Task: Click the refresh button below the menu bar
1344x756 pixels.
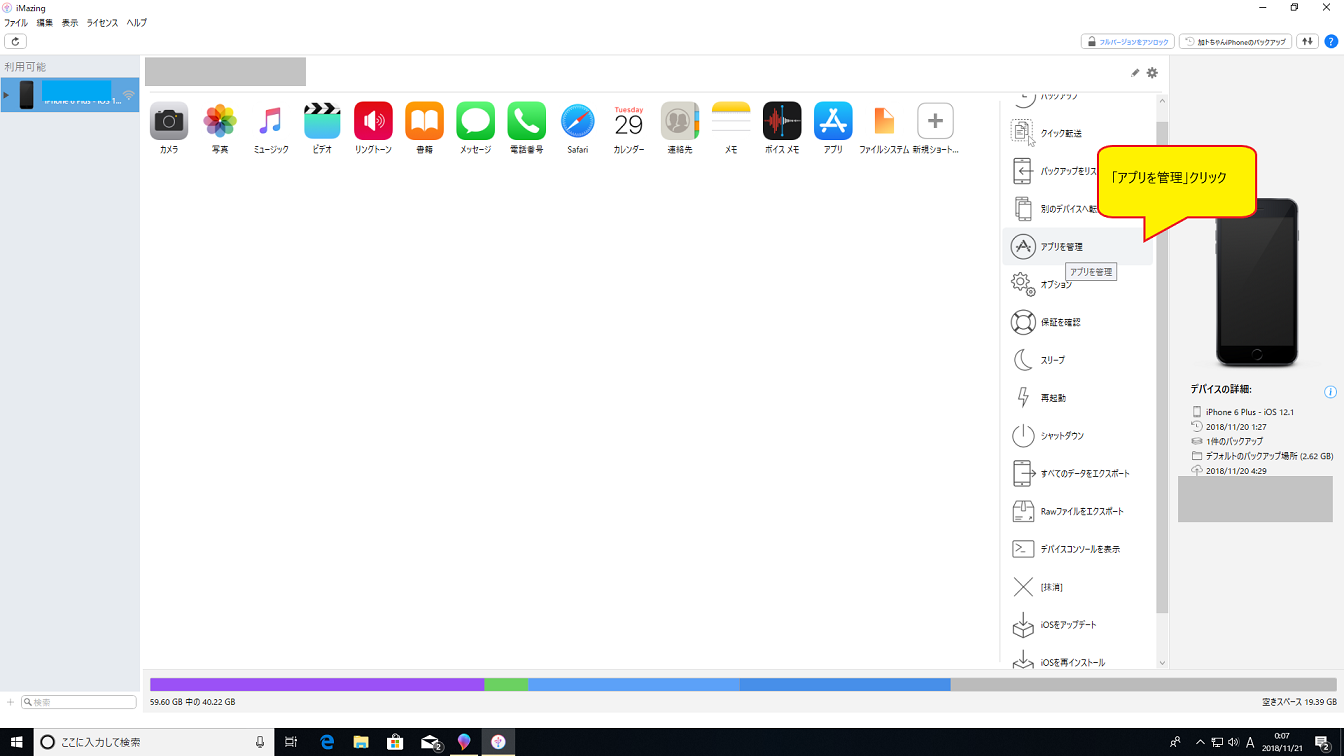Action: pyautogui.click(x=15, y=42)
